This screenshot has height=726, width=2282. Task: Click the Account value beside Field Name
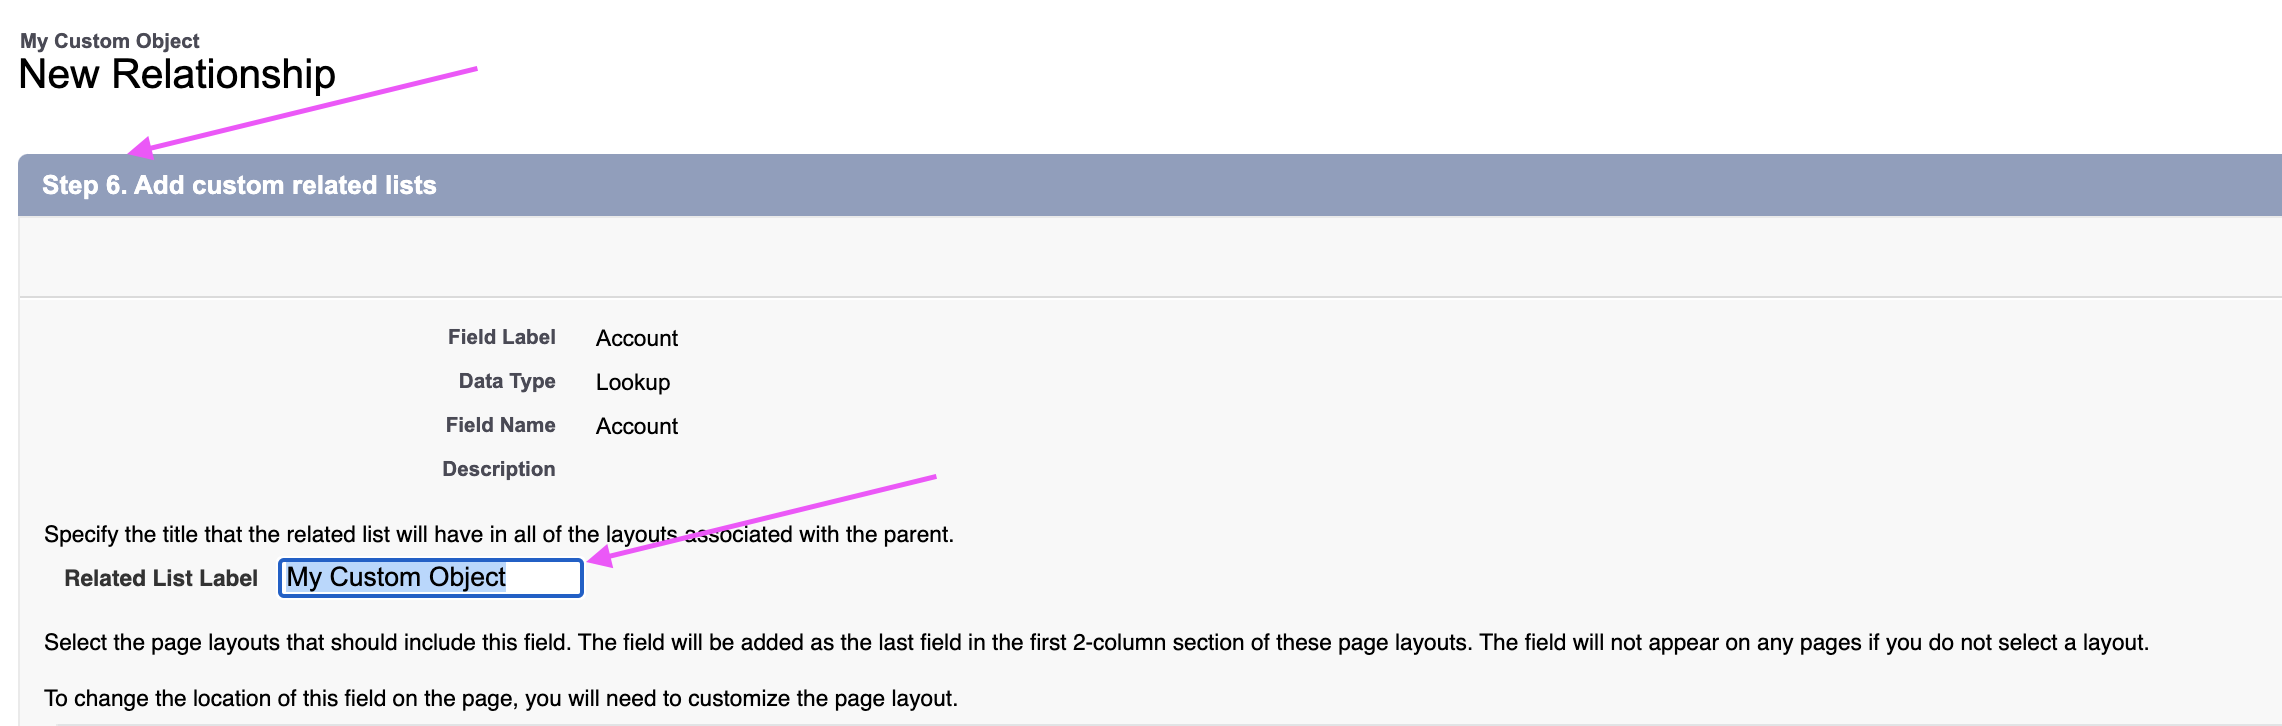637,426
